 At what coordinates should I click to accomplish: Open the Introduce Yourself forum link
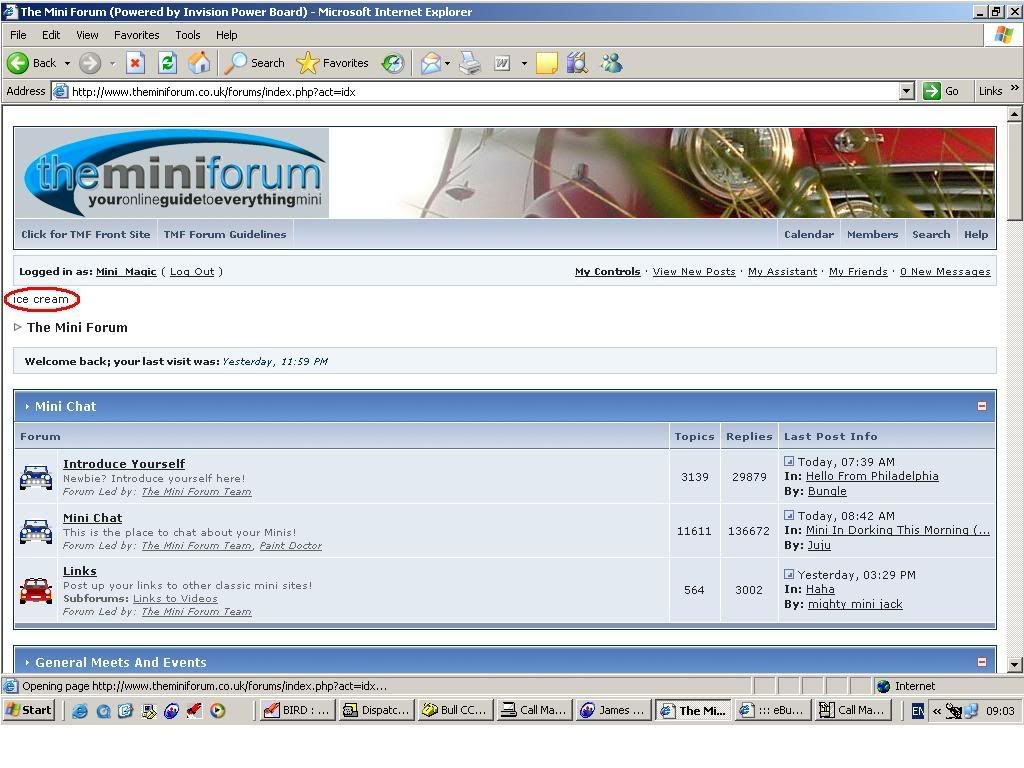pyautogui.click(x=124, y=464)
